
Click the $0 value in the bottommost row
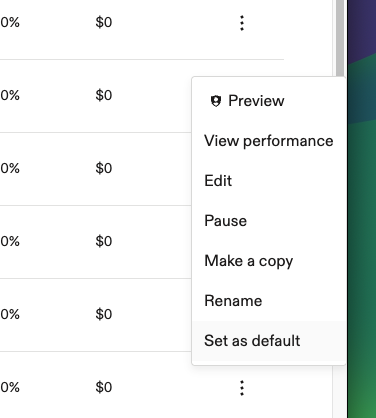click(x=104, y=387)
